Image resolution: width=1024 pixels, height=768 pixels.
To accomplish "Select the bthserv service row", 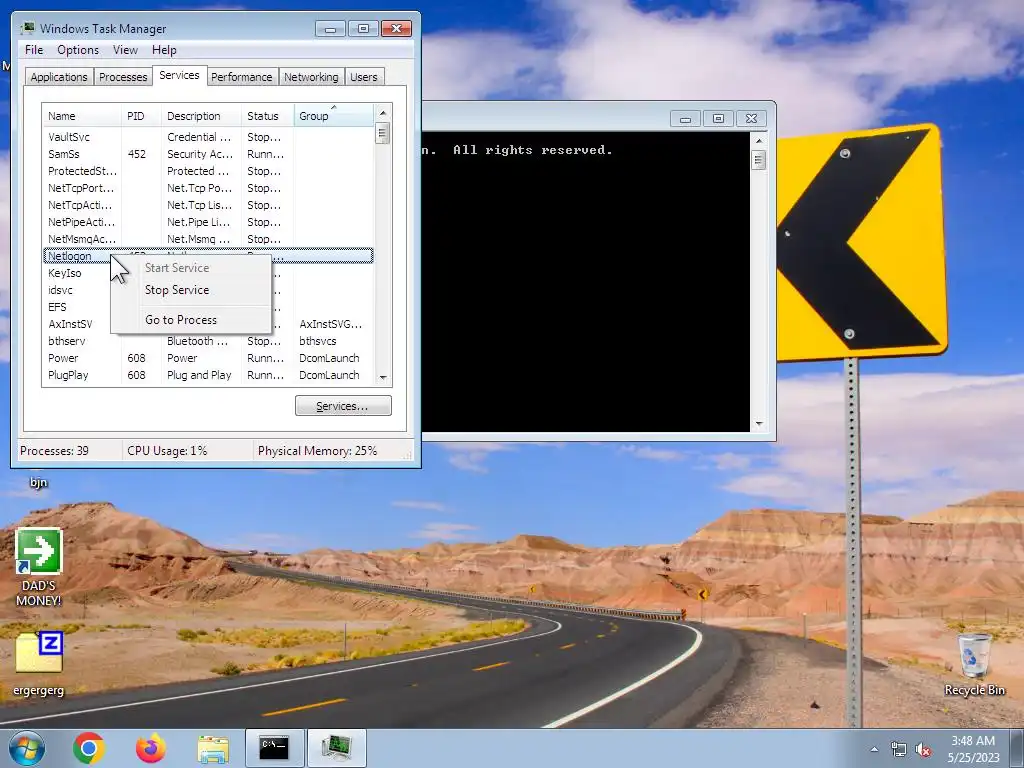I will click(x=208, y=341).
